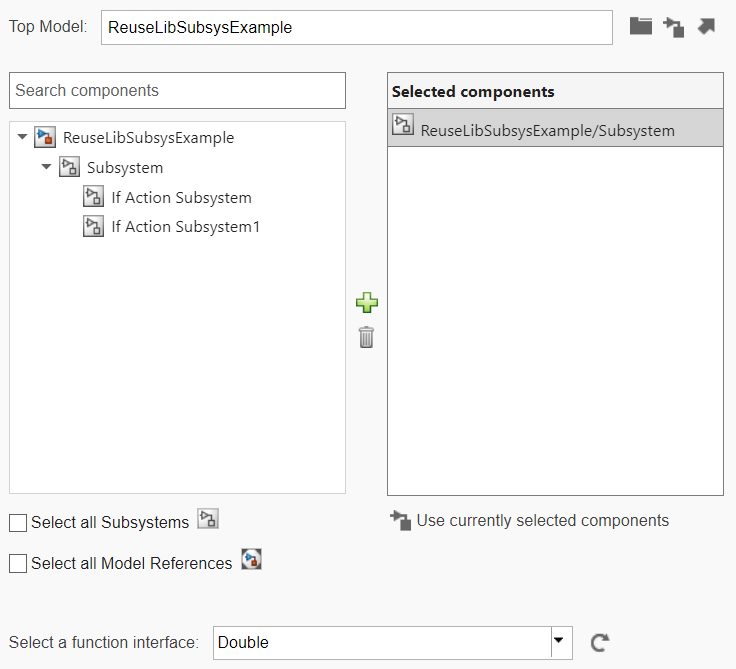Click the use-current-model icon beside Top Model
Screen dimensions: 736x669
click(x=674, y=27)
